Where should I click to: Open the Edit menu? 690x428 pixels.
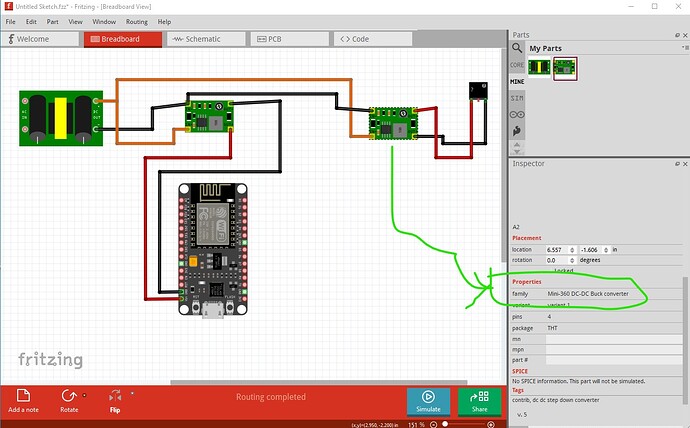click(x=31, y=22)
